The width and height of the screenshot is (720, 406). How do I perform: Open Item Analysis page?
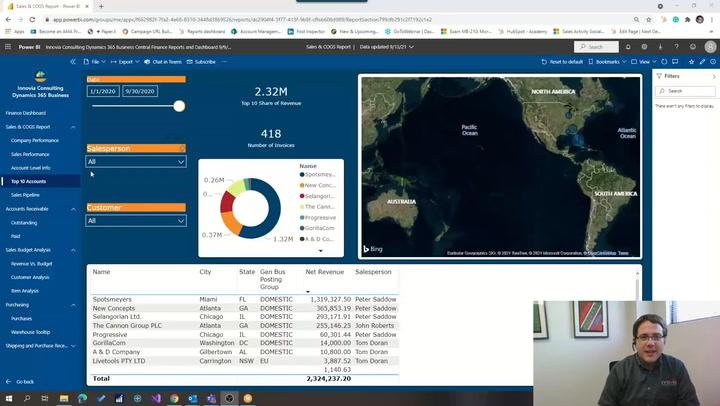coord(25,291)
